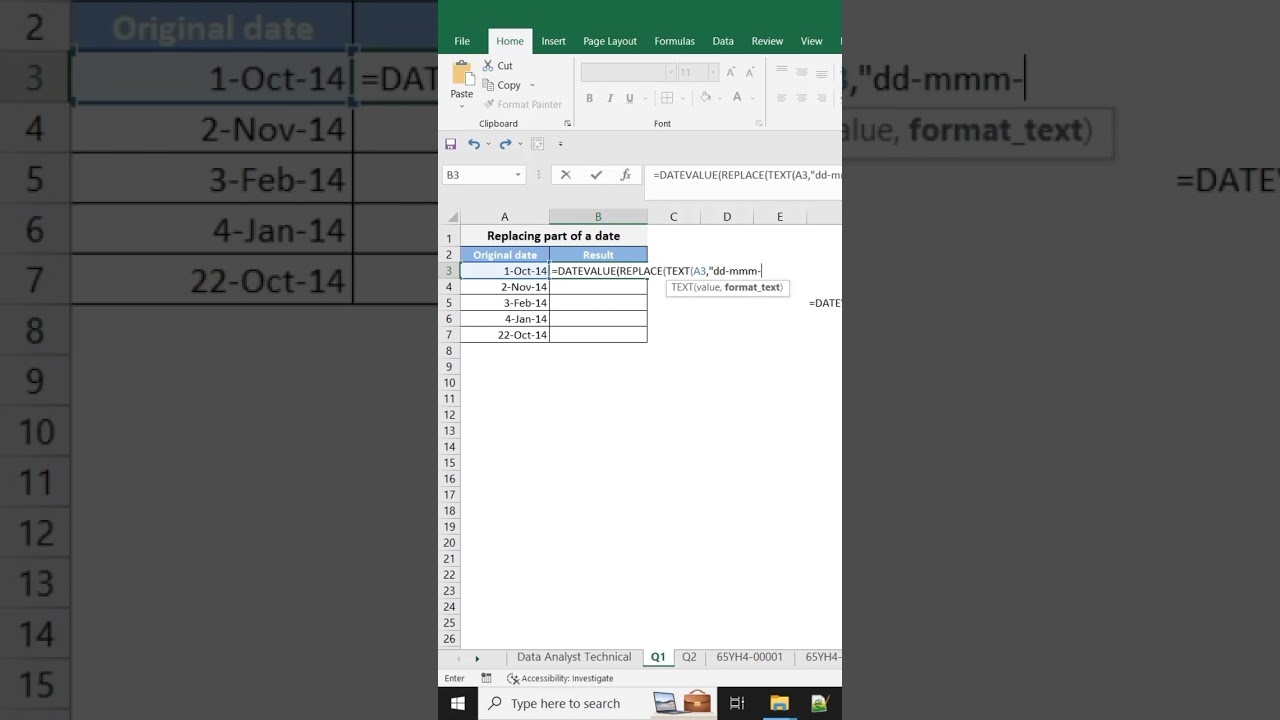
Task: Open the Clipboard dialog launcher
Action: tap(567, 124)
